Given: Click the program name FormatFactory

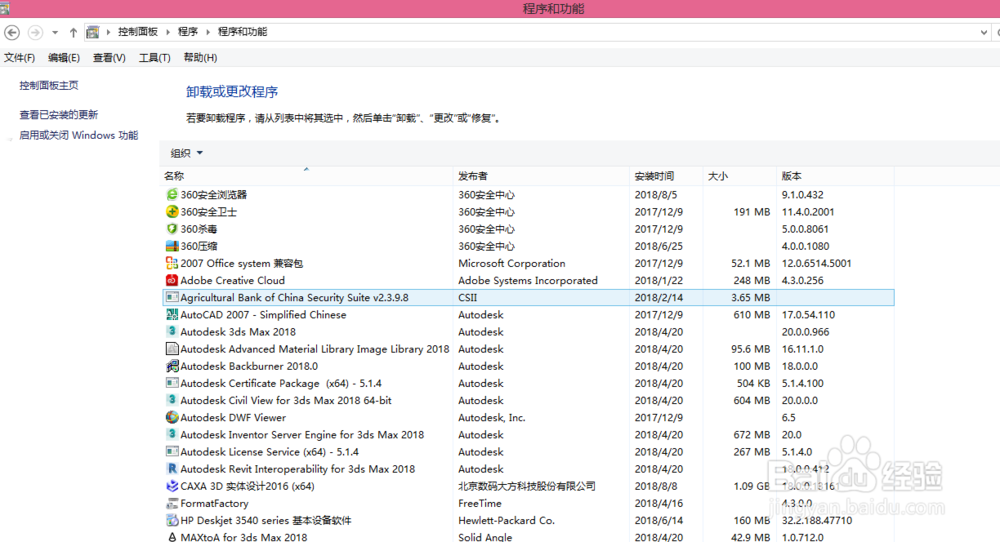Looking at the screenshot, I should [214, 504].
